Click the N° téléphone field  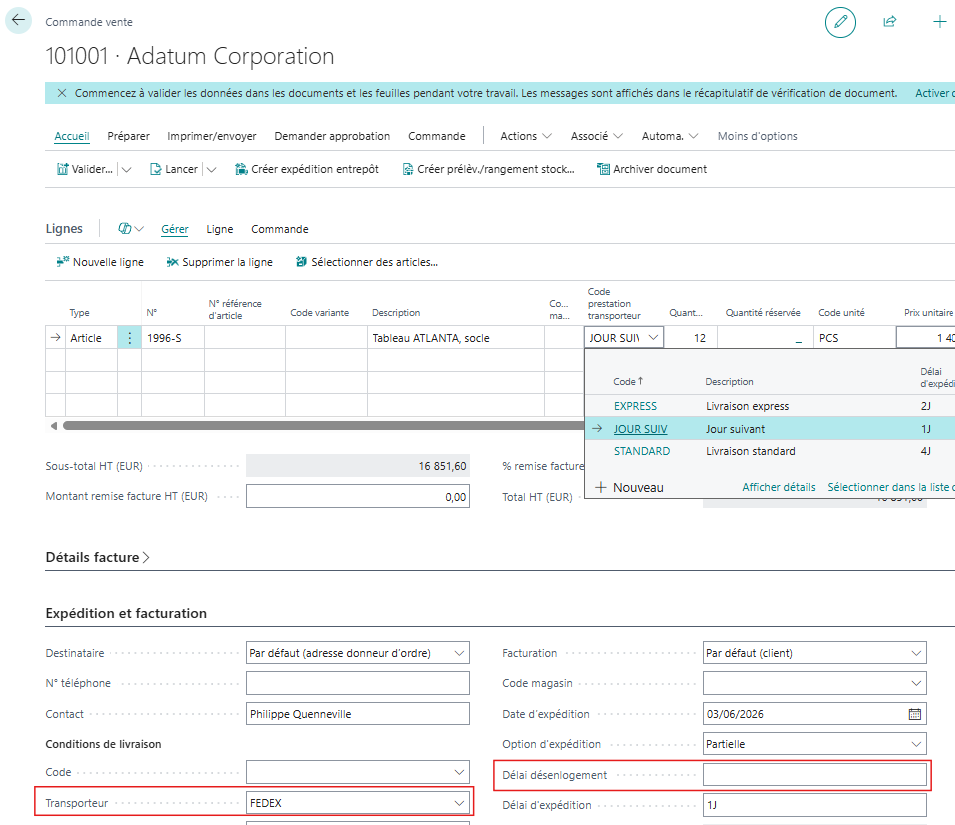tap(358, 683)
